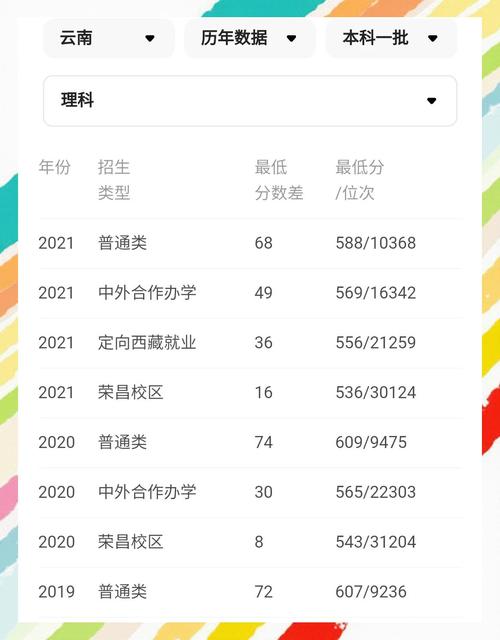
Task: Click the score difference 68
Action: pyautogui.click(x=264, y=243)
